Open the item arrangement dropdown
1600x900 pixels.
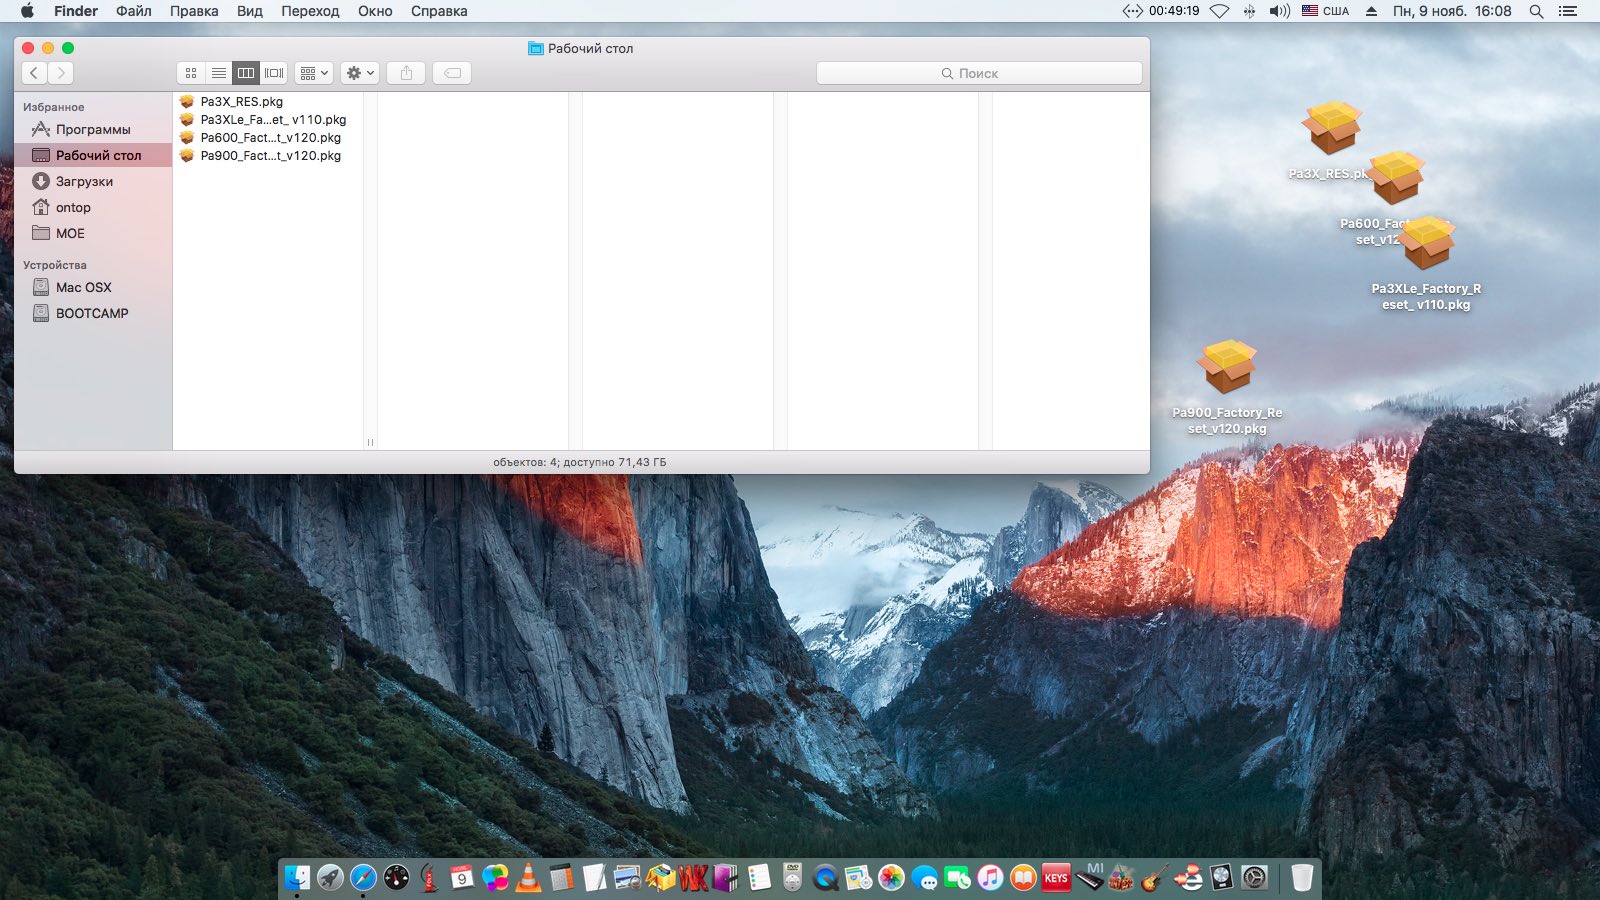[x=314, y=73]
